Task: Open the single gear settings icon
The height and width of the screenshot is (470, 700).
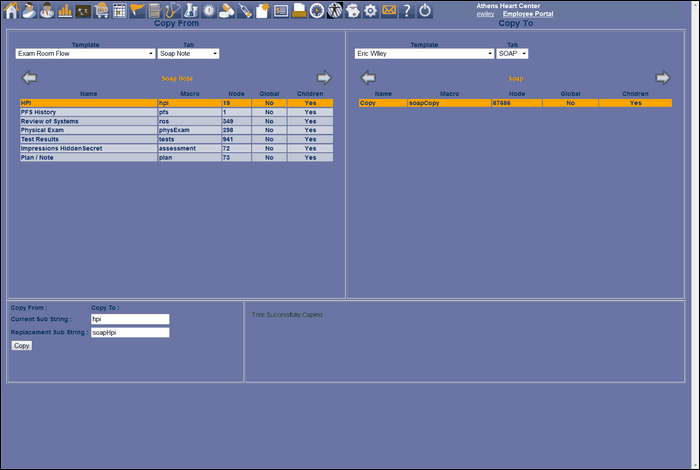Action: tap(371, 10)
